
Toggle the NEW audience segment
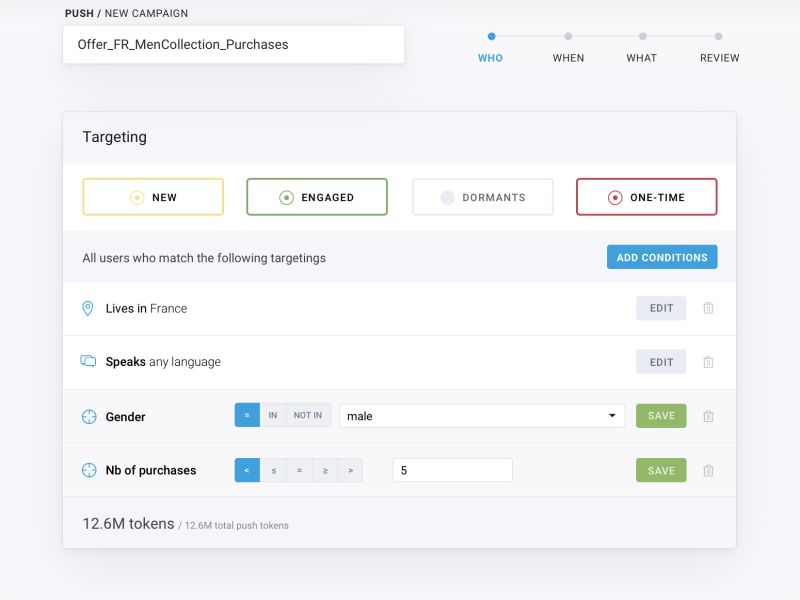[153, 197]
